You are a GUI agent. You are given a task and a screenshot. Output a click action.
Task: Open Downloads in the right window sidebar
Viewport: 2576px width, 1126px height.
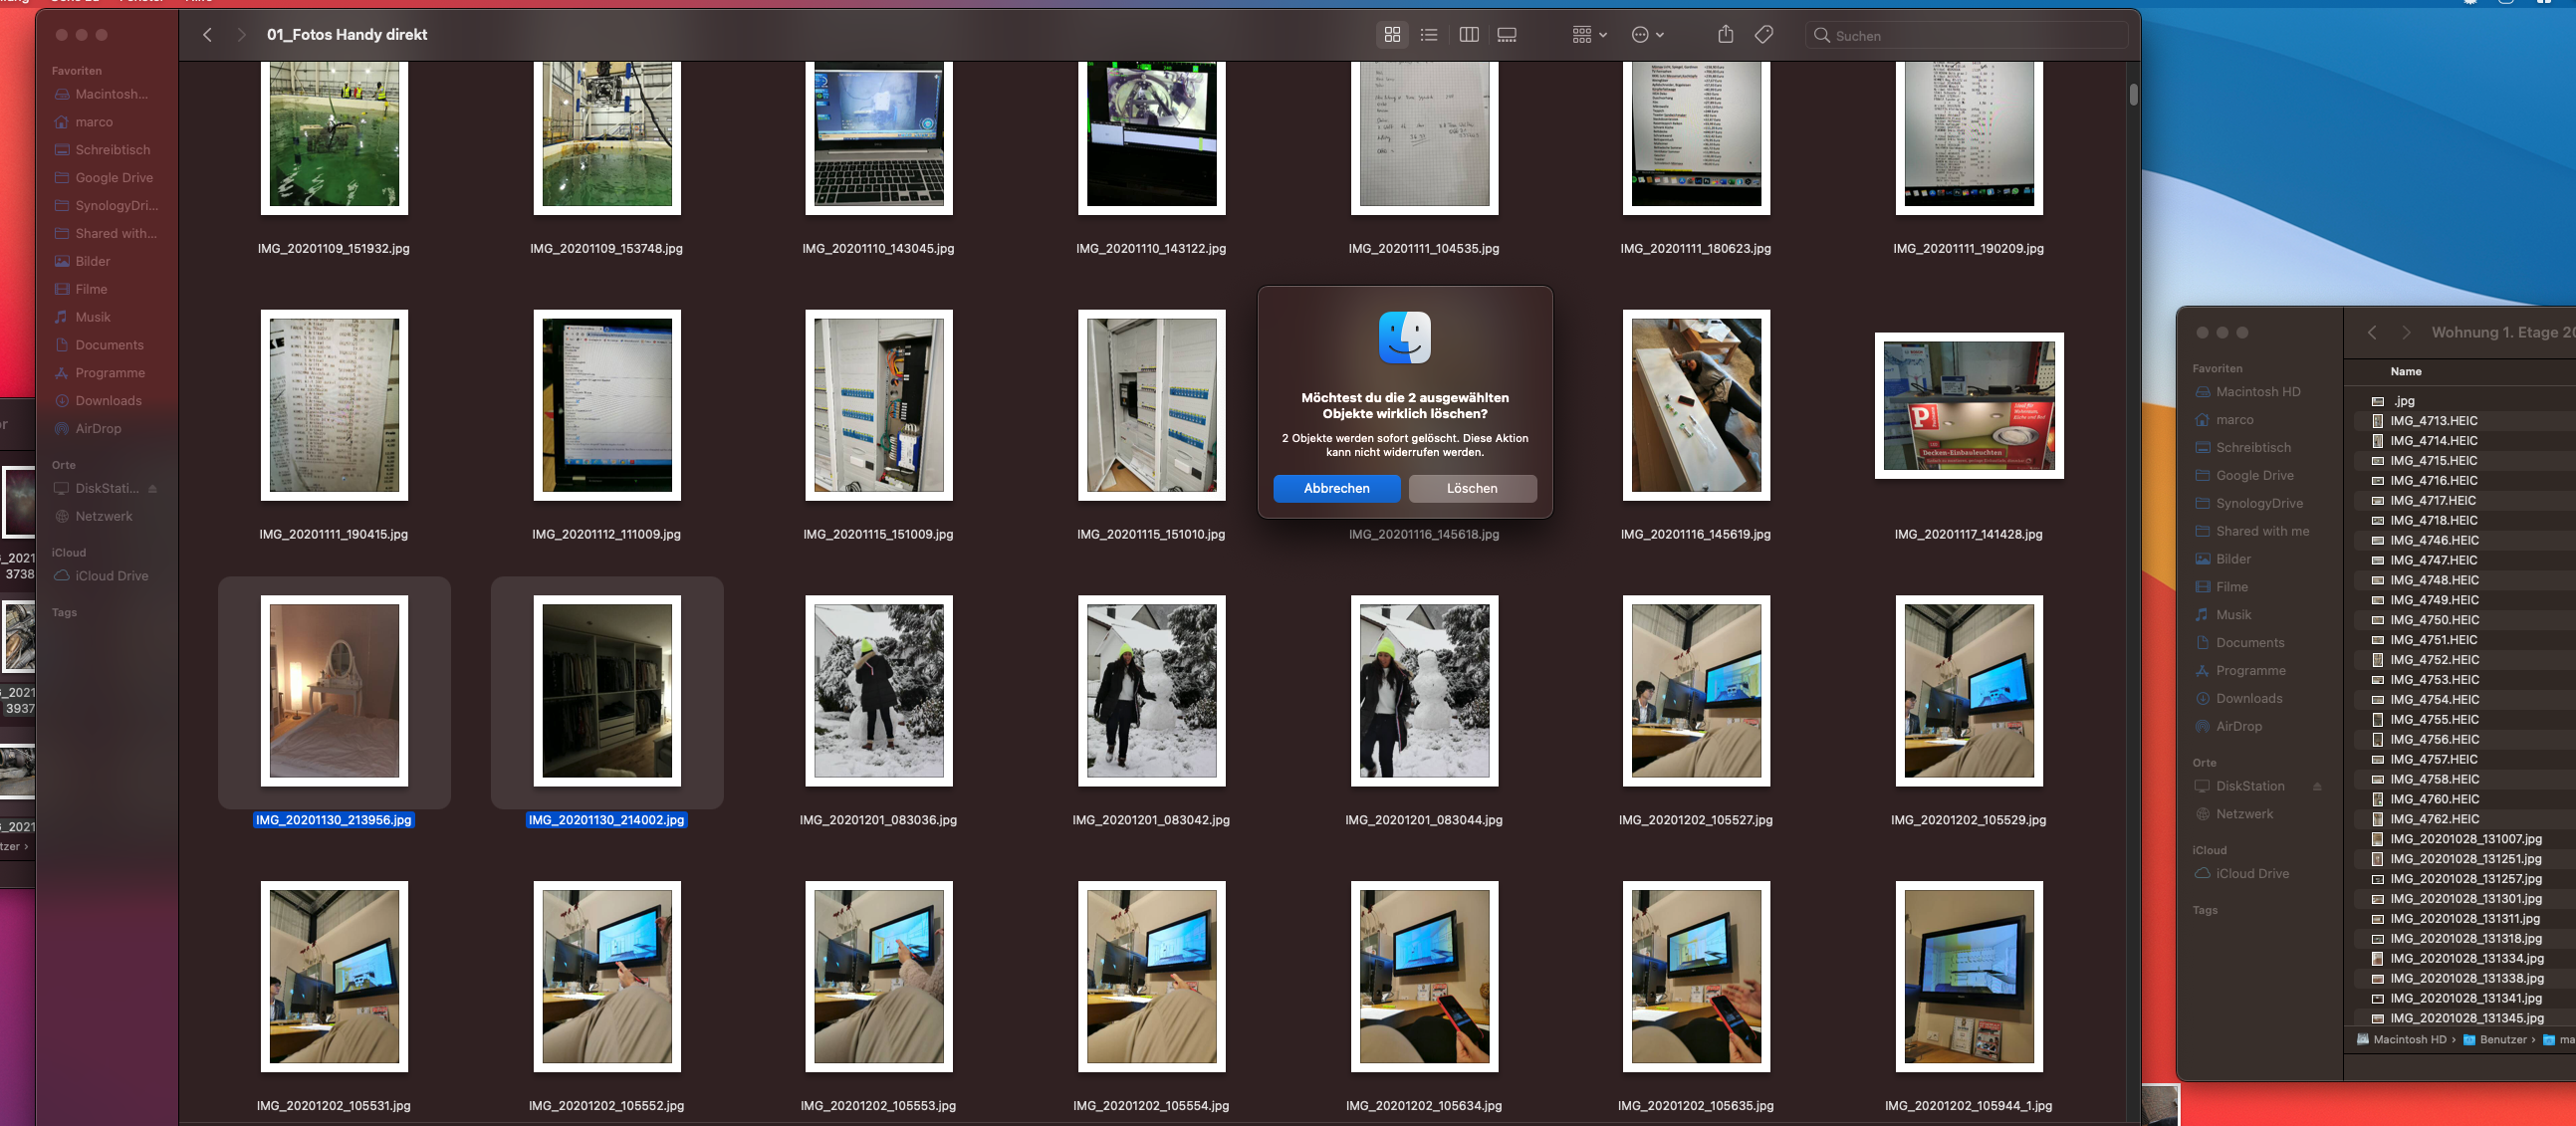[2248, 698]
